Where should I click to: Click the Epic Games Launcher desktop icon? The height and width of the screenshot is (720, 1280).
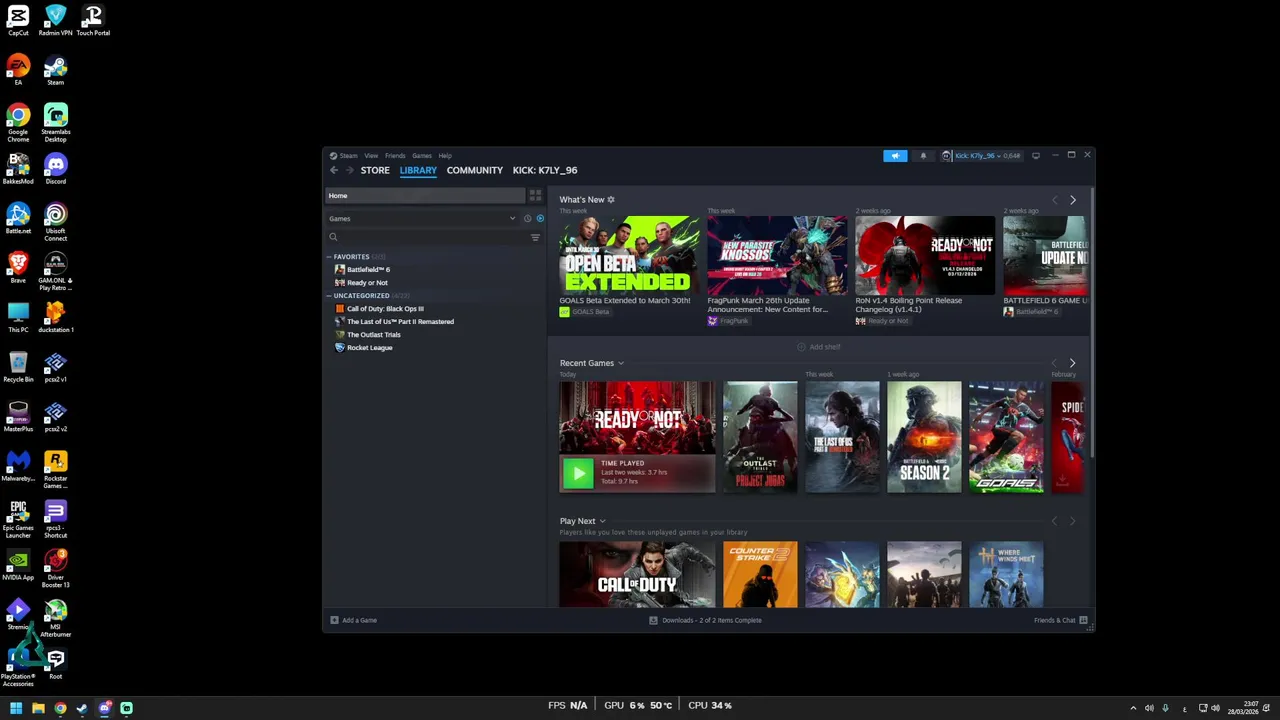[18, 518]
